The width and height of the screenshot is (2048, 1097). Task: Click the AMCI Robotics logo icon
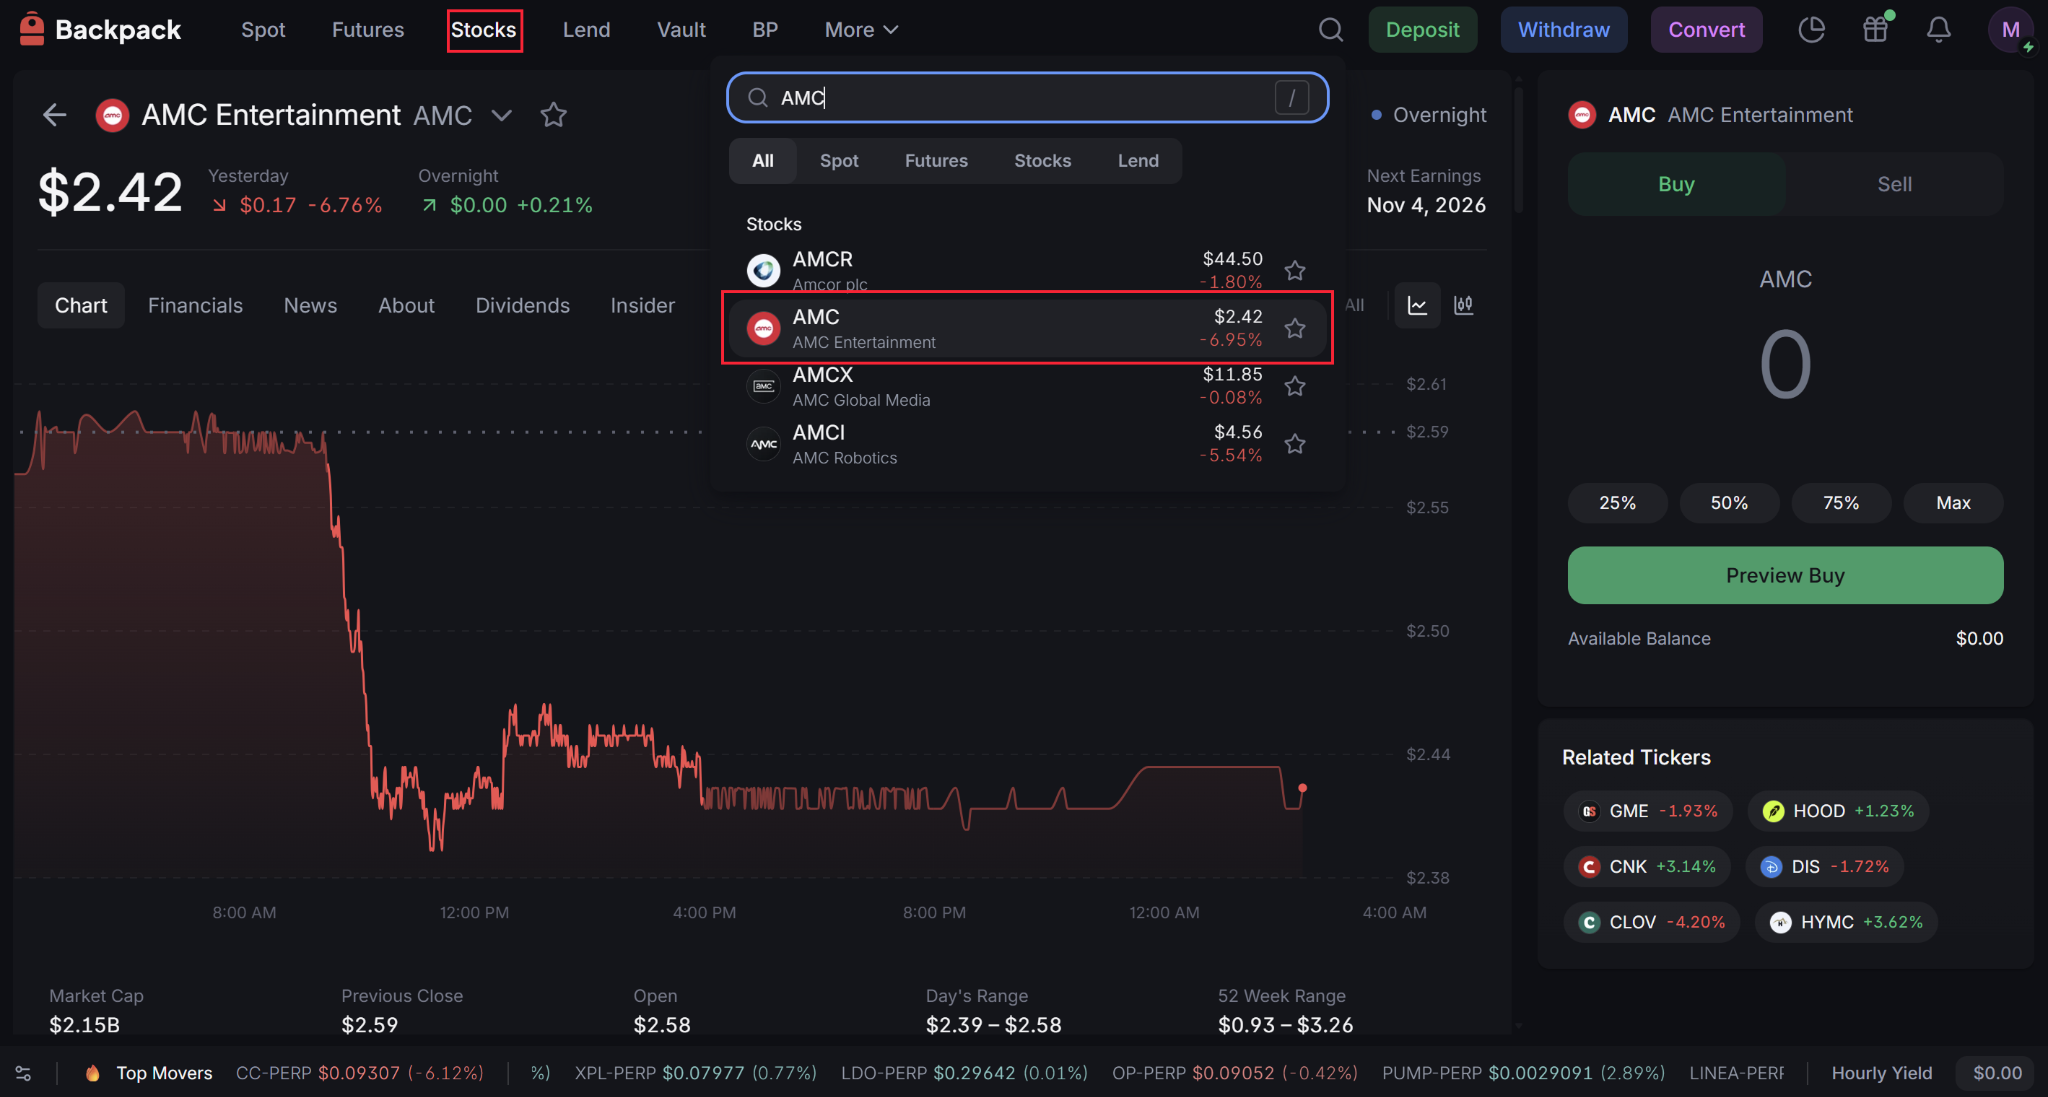point(764,444)
